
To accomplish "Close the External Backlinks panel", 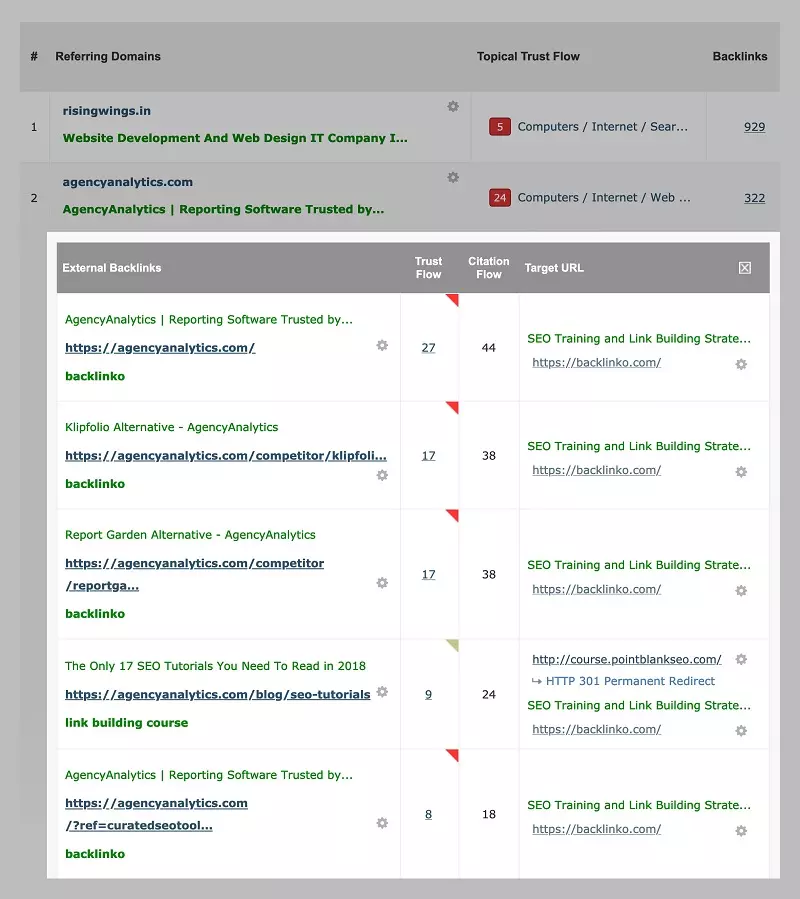I will [744, 268].
